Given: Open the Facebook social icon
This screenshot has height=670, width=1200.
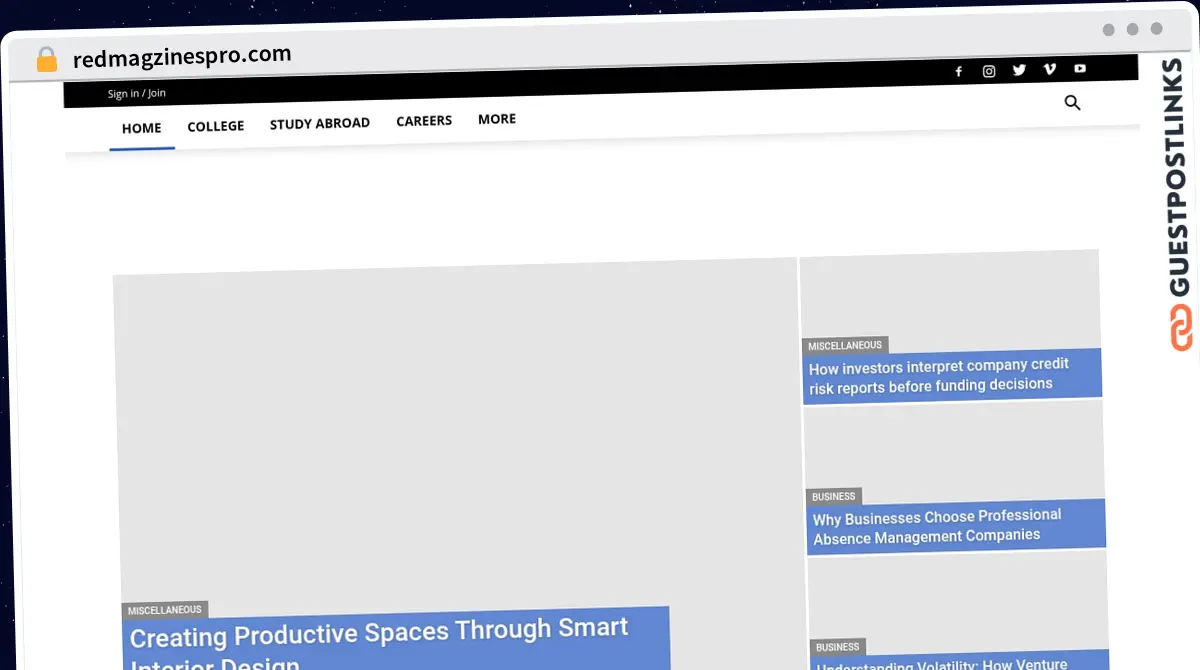Looking at the screenshot, I should [958, 71].
